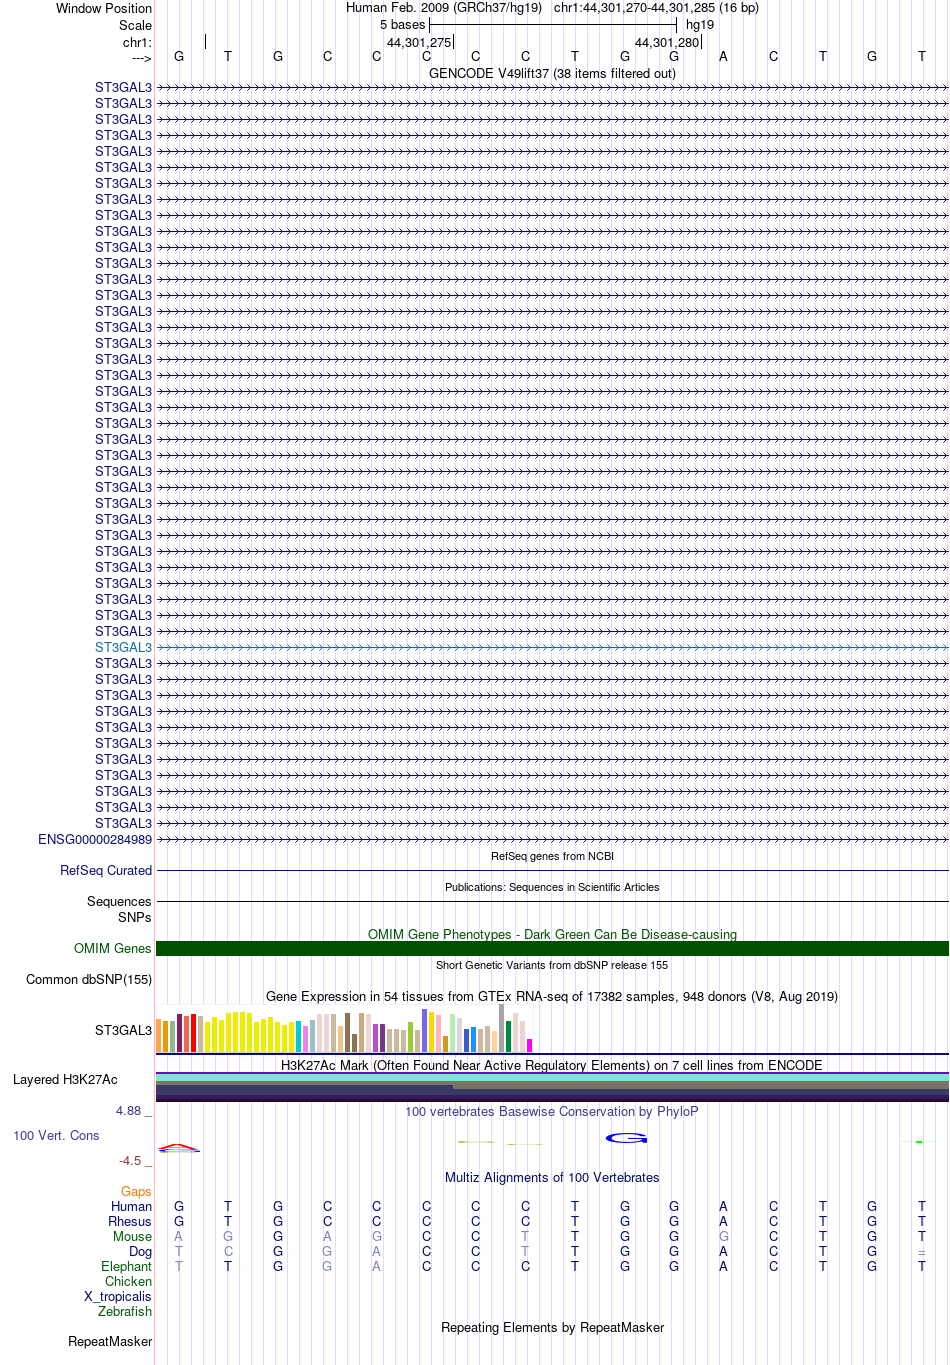This screenshot has height=1365, width=950.
Task: Click the RefSeq genes from NCBI title
Action: point(552,856)
